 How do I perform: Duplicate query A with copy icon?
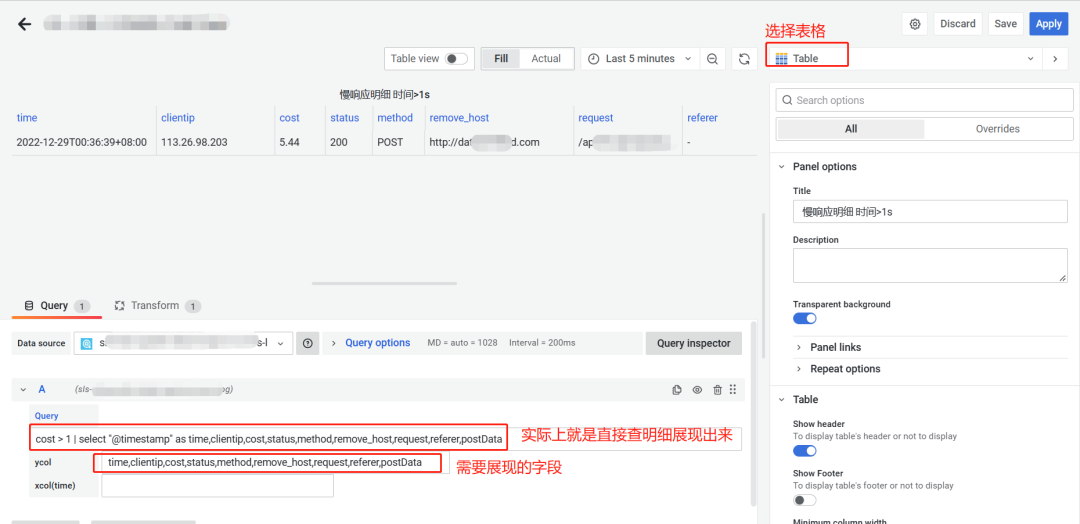click(x=677, y=390)
